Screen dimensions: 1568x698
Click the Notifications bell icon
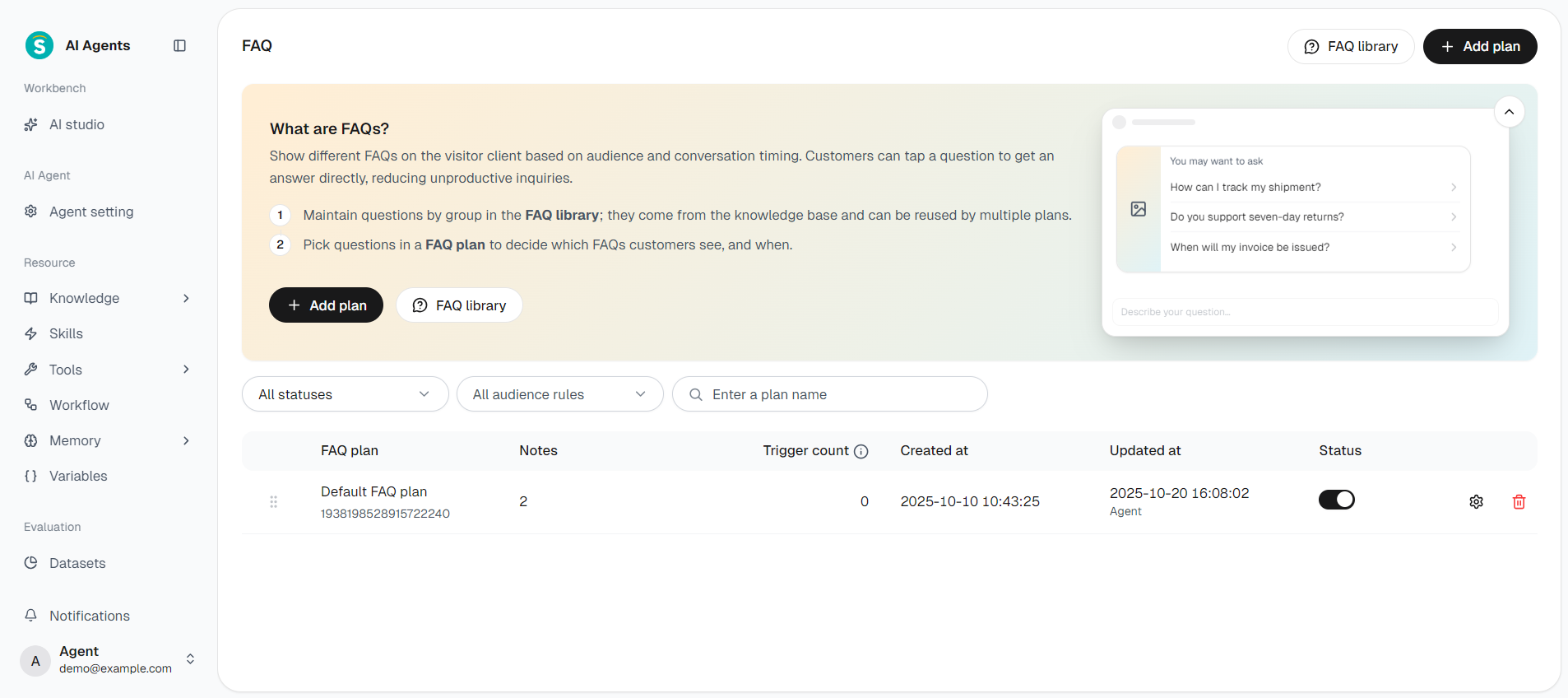coord(31,616)
